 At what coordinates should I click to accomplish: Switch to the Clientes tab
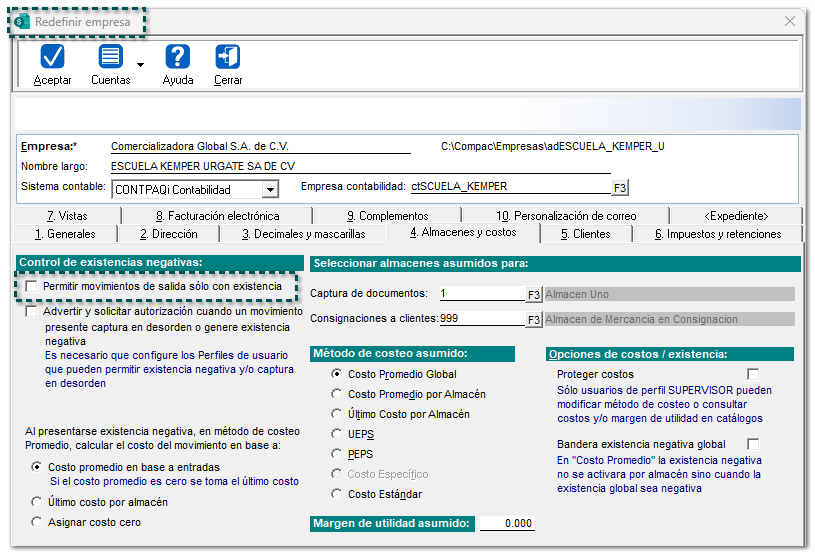pyautogui.click(x=585, y=234)
